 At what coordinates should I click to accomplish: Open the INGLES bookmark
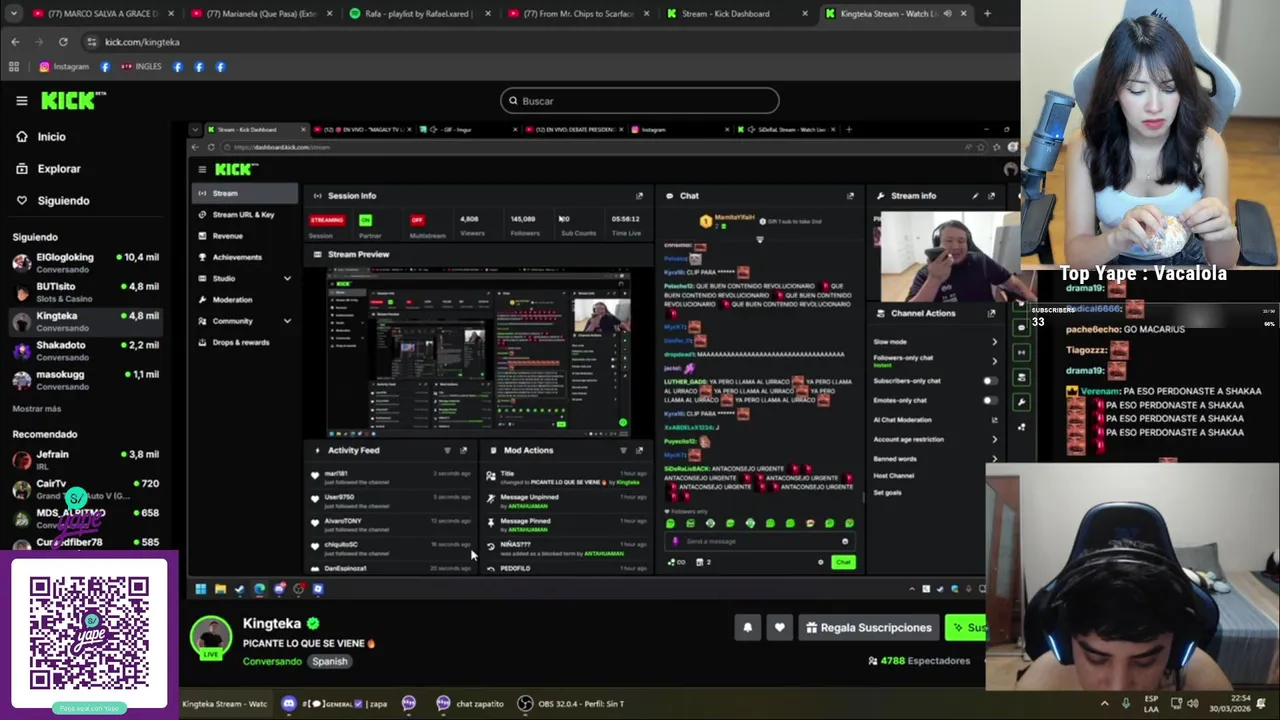[141, 67]
